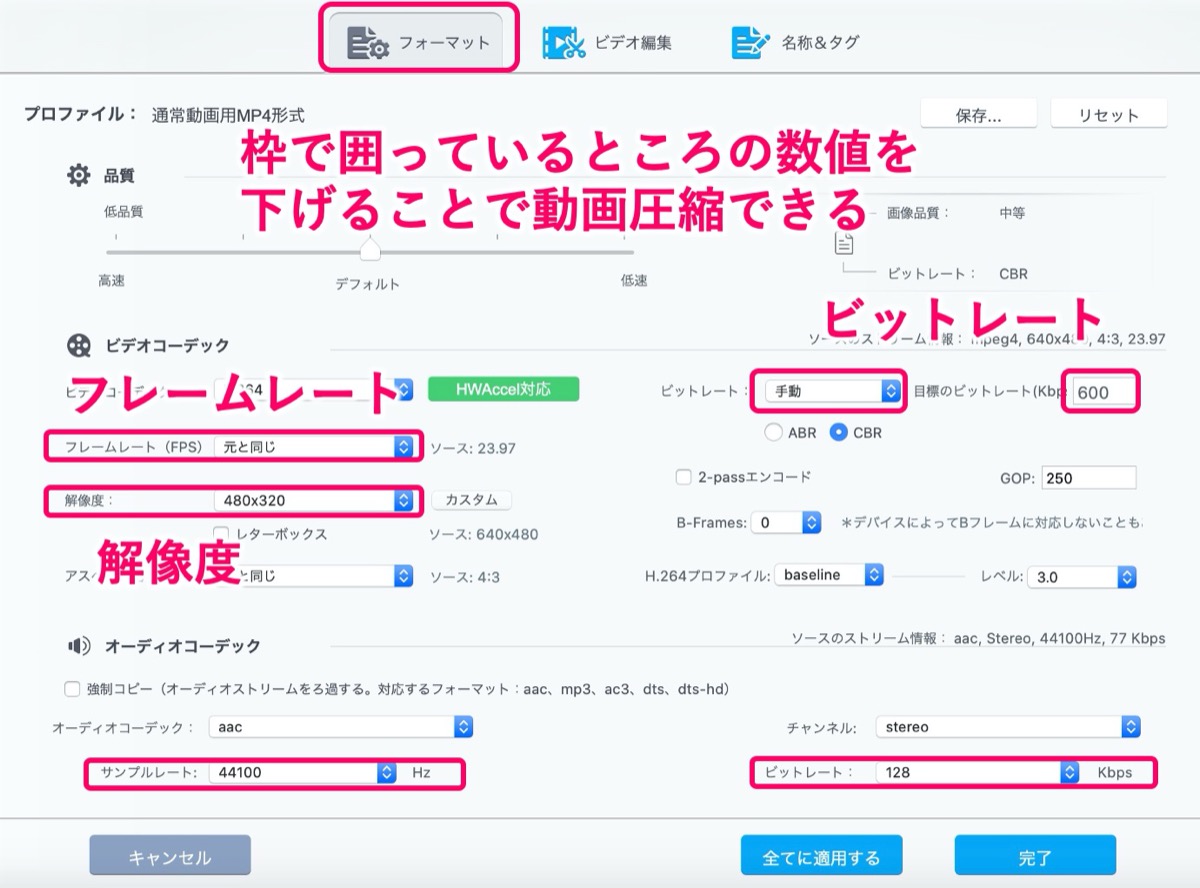Click the profile name 通常動画用MP4形式
The height and width of the screenshot is (888, 1200).
coord(228,115)
